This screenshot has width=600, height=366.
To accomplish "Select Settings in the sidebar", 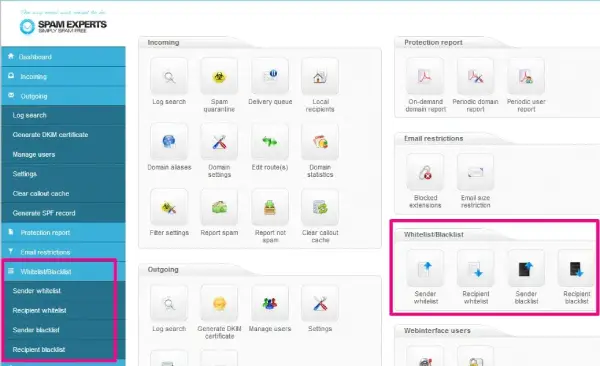I will tap(64, 174).
